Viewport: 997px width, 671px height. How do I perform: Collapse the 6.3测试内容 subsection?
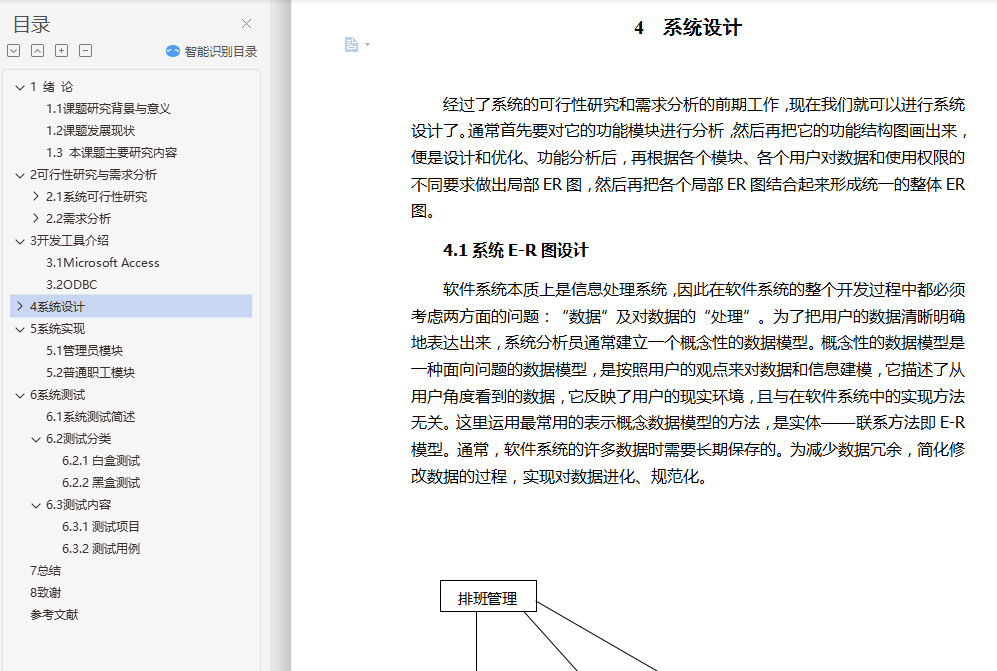click(x=36, y=505)
